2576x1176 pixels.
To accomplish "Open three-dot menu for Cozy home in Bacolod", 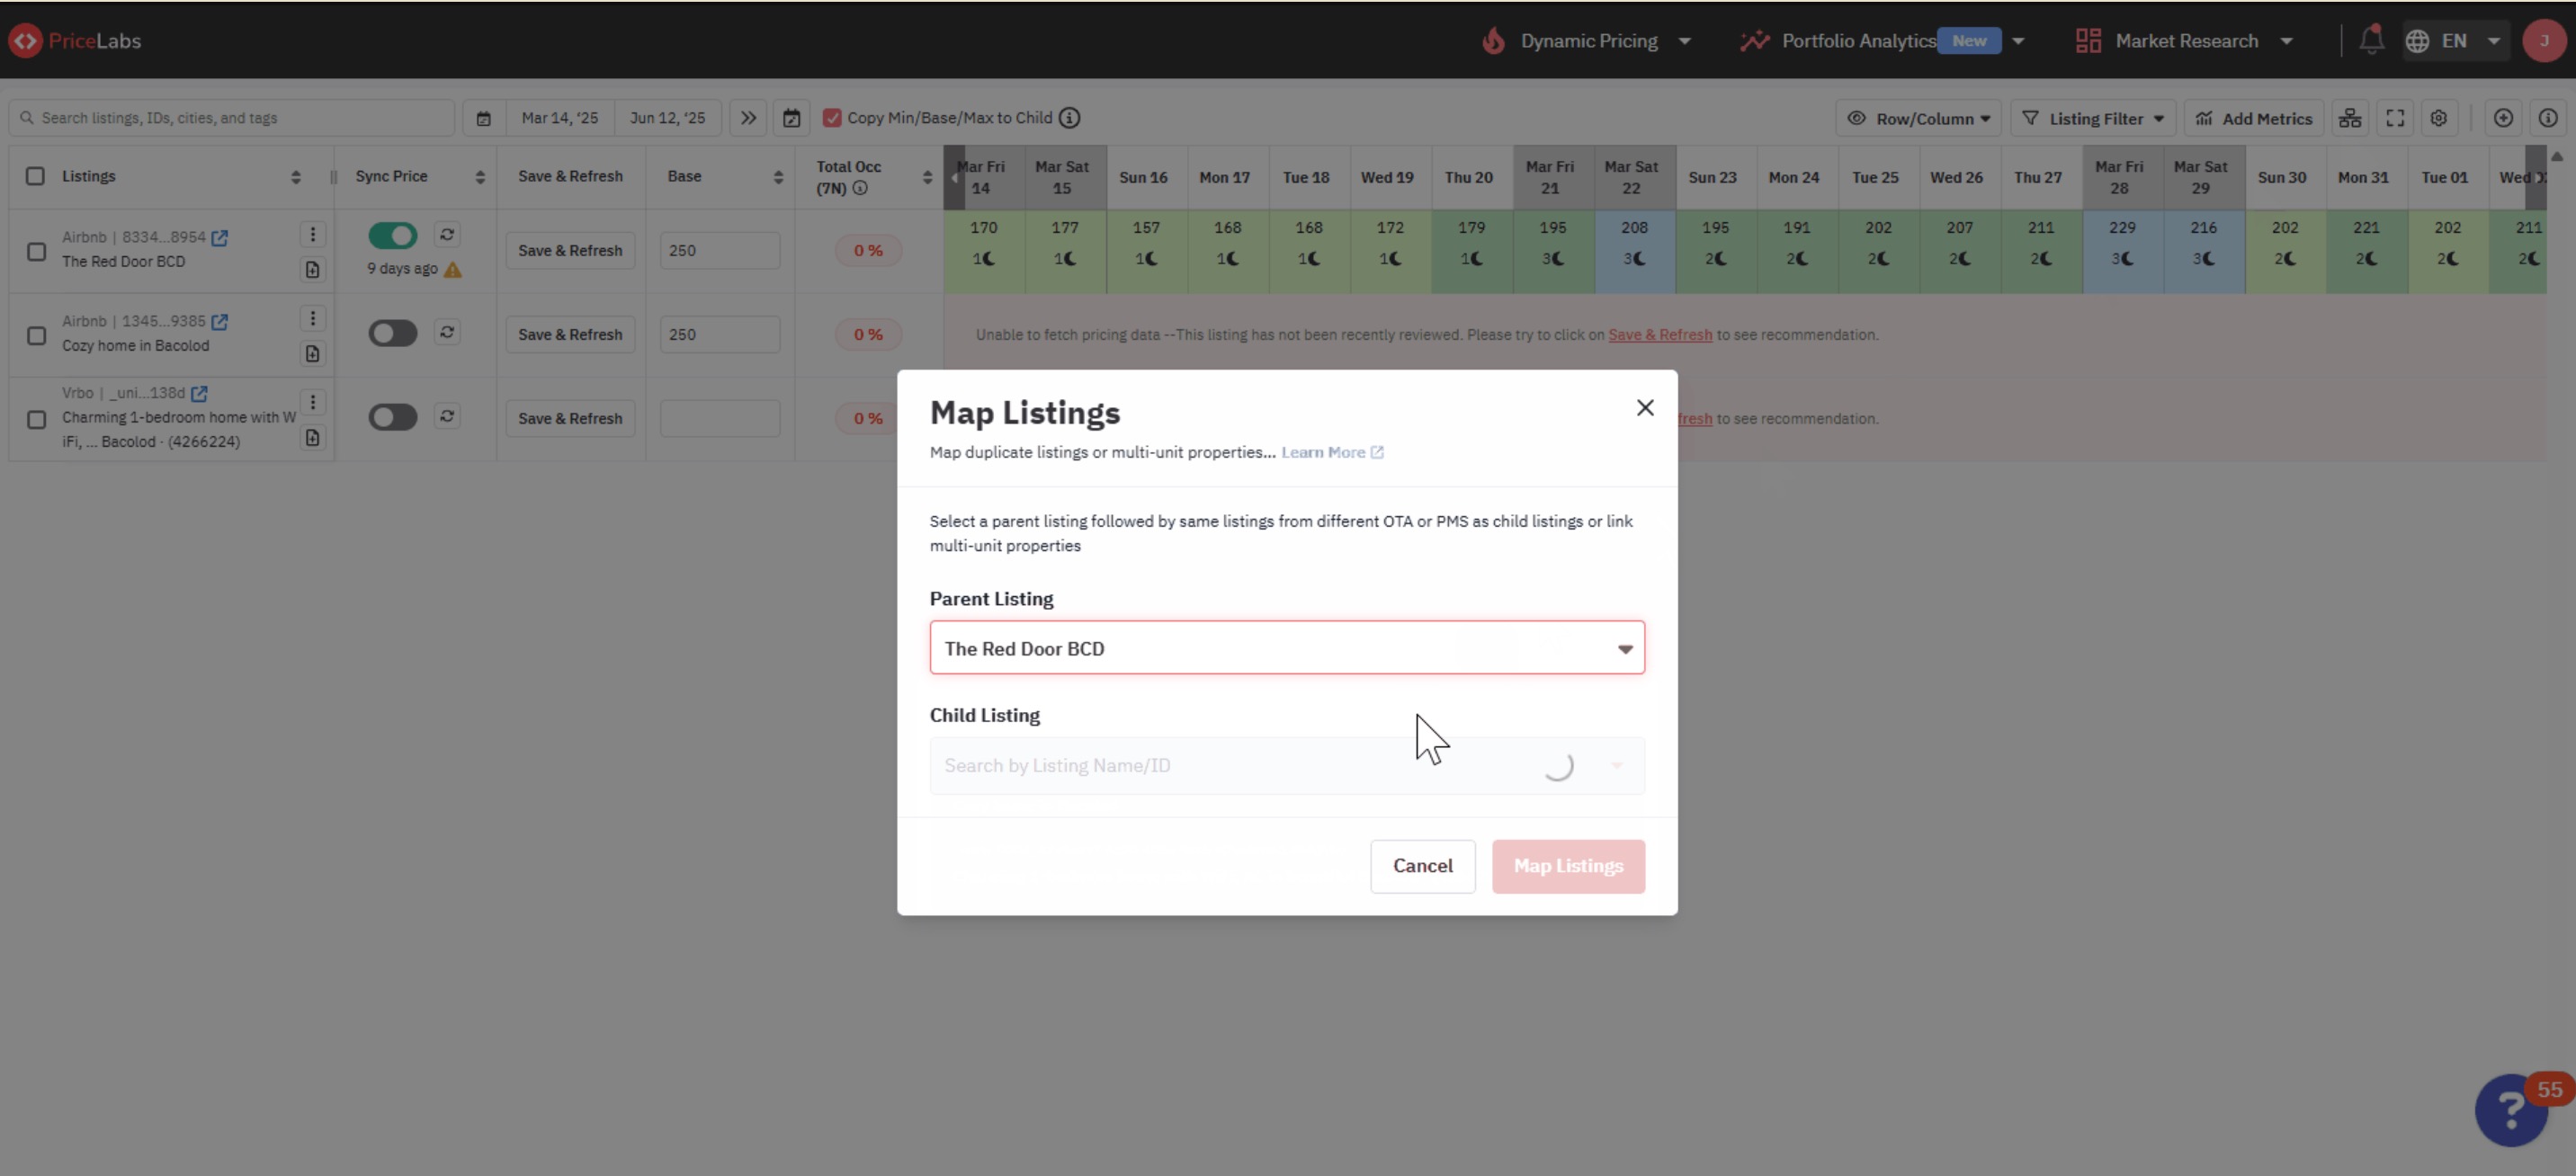I will 313,318.
